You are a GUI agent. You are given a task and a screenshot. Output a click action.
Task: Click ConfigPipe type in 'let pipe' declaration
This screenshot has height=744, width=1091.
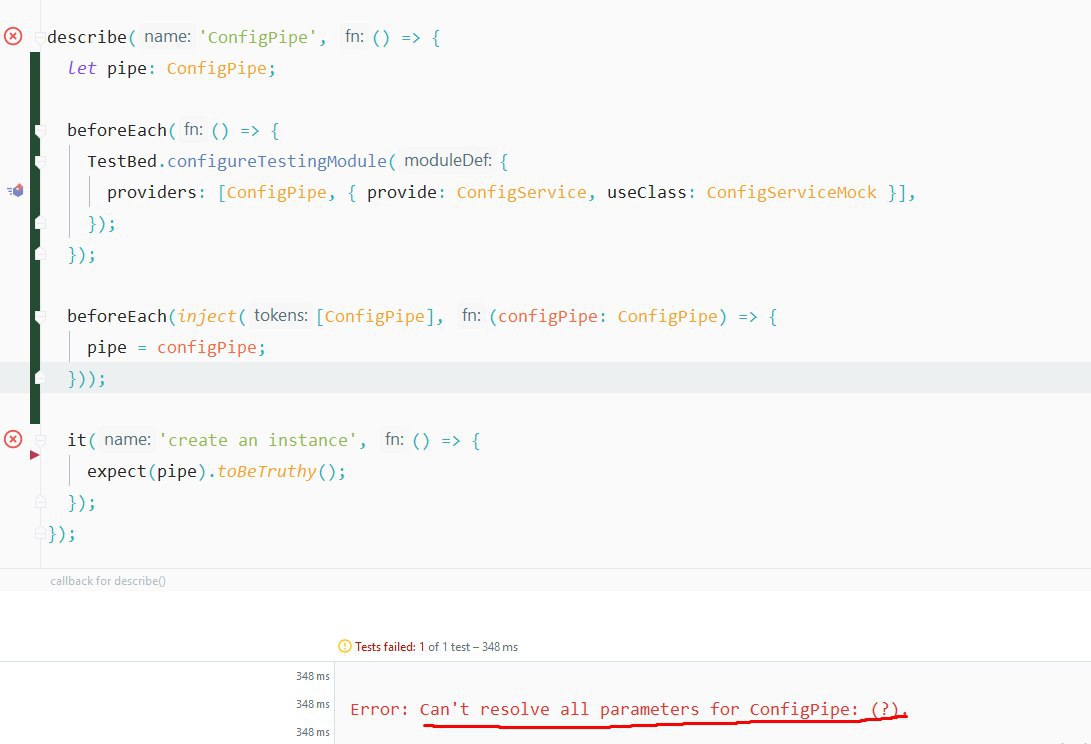216,68
